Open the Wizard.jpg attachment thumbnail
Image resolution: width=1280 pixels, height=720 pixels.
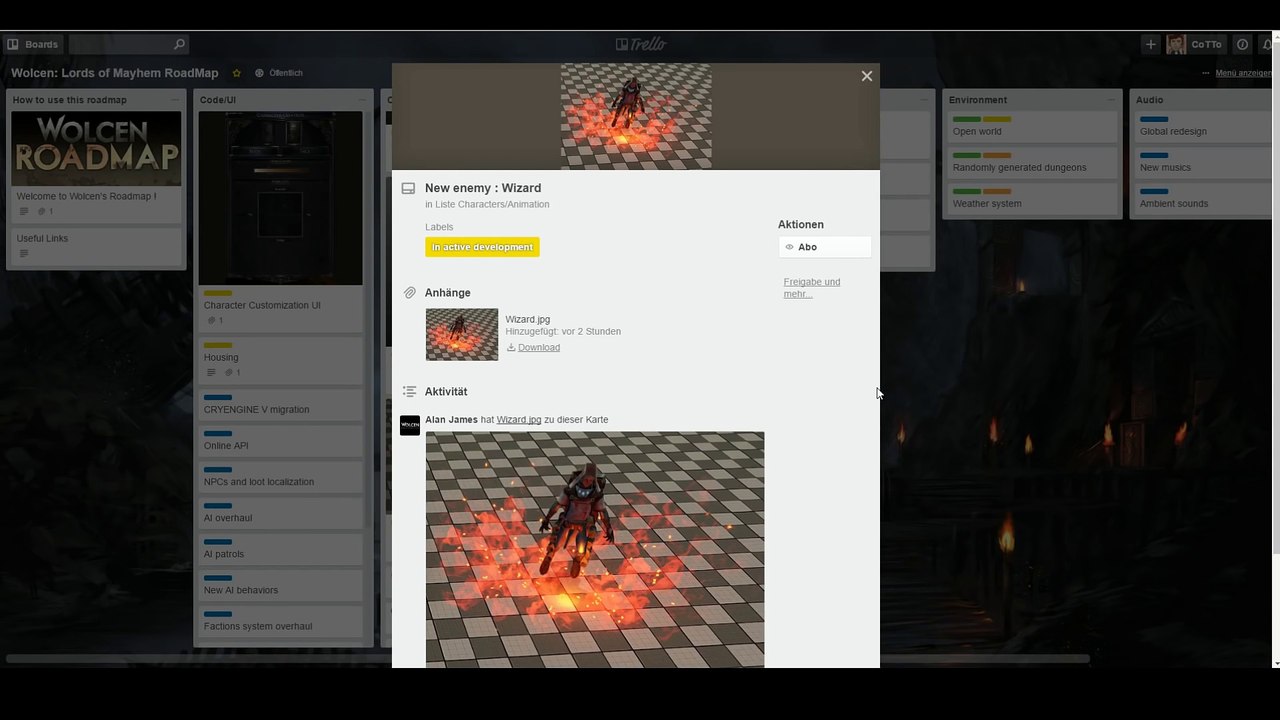462,334
